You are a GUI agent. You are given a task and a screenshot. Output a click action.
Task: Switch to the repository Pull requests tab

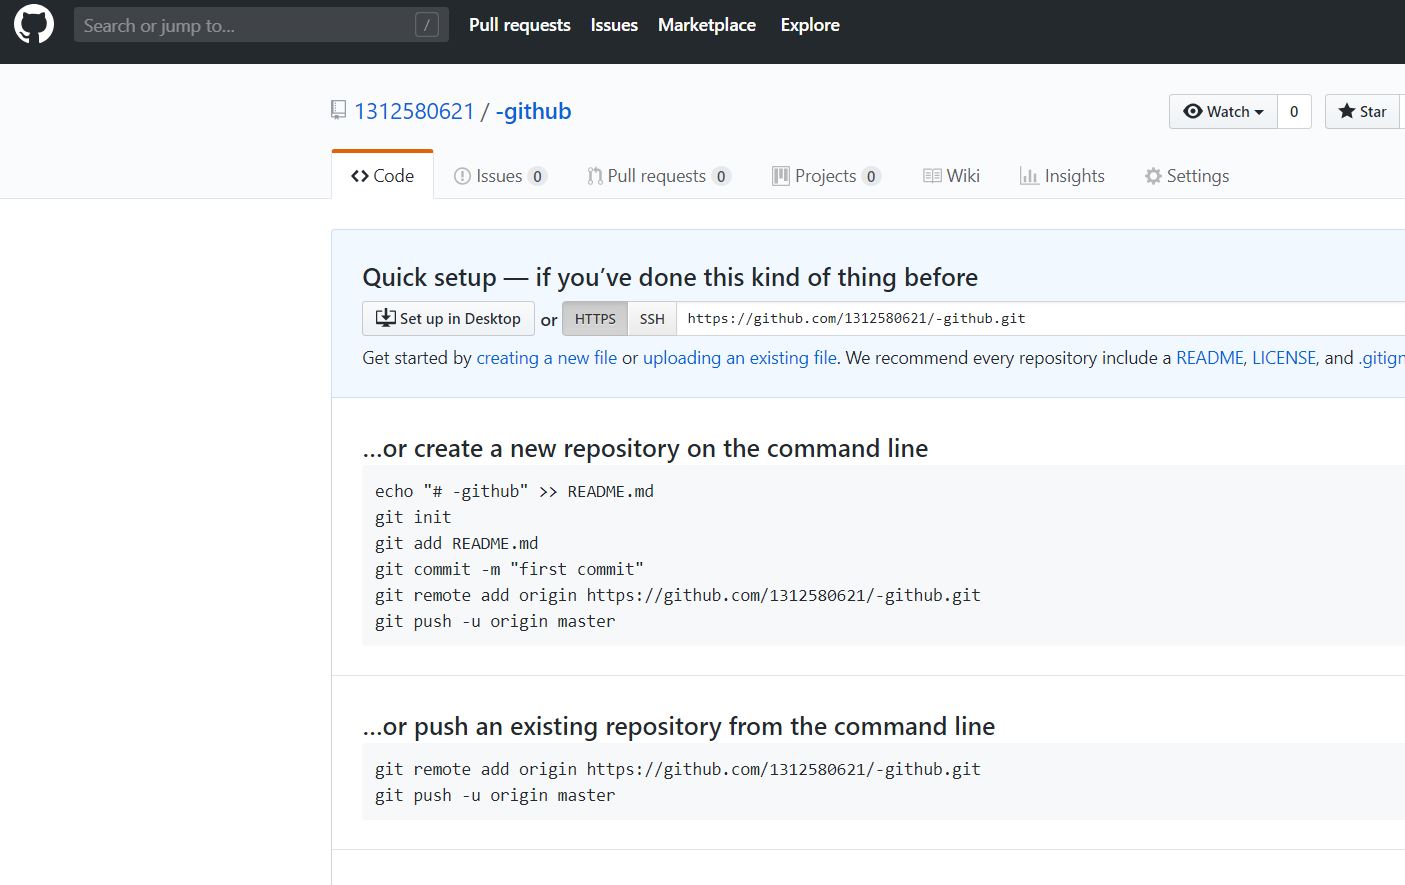[658, 176]
